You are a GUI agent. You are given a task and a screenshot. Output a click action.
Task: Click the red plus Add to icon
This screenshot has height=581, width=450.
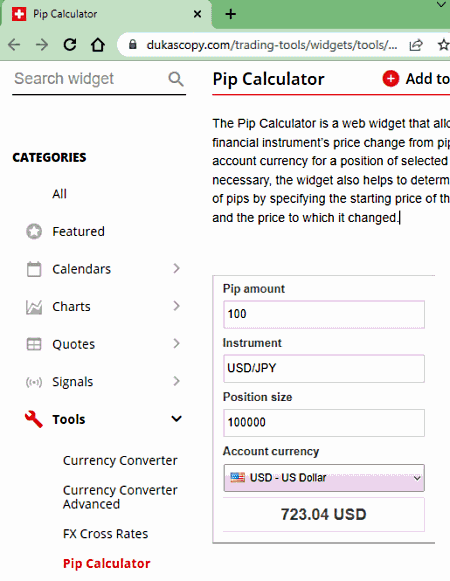(391, 79)
